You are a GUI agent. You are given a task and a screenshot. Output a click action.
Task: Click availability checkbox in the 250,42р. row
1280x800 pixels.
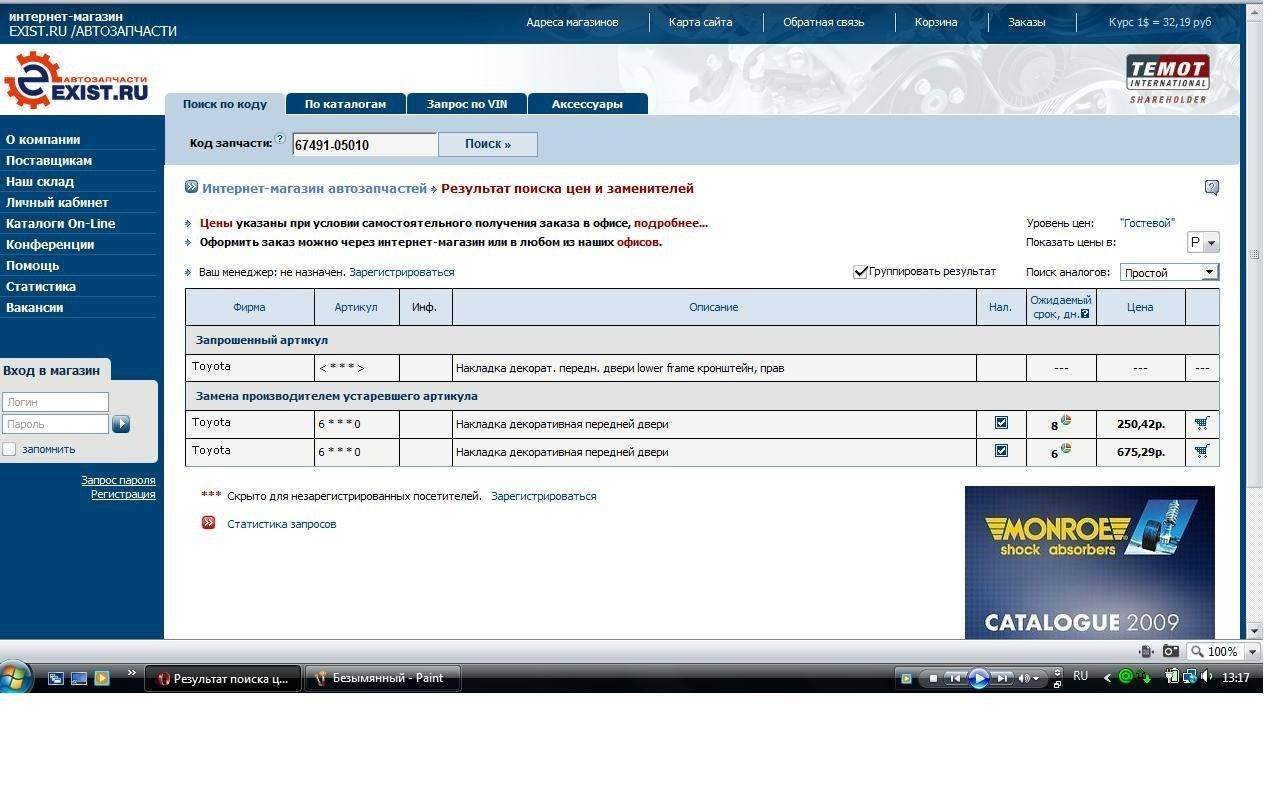click(1001, 423)
